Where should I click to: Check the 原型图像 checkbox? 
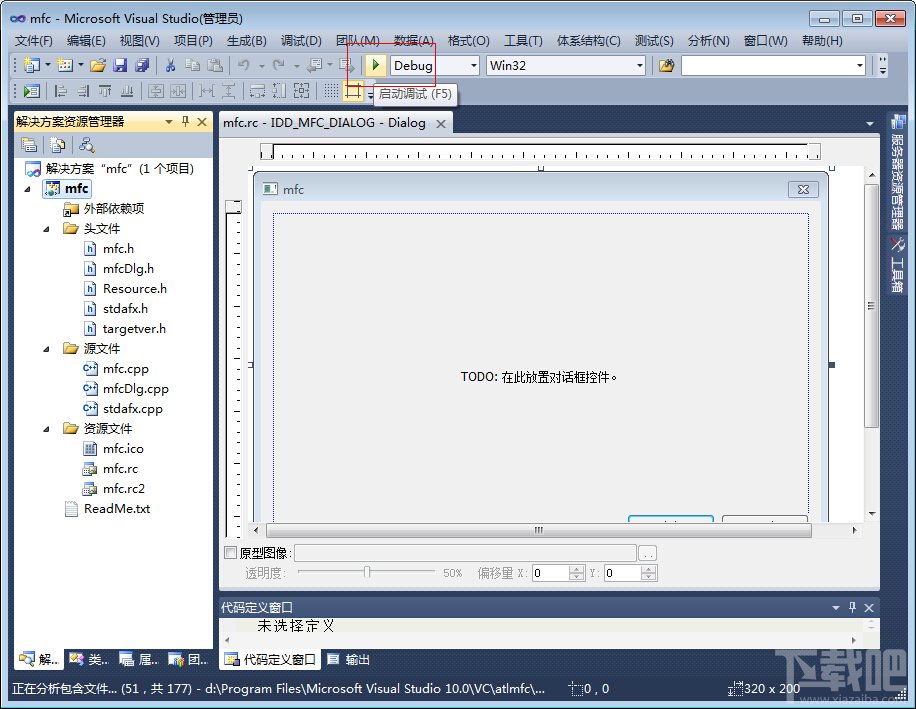point(229,551)
